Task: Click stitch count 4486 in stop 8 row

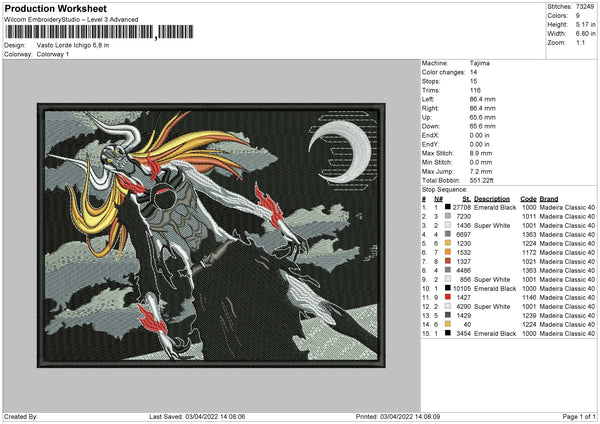Action: 463,270
